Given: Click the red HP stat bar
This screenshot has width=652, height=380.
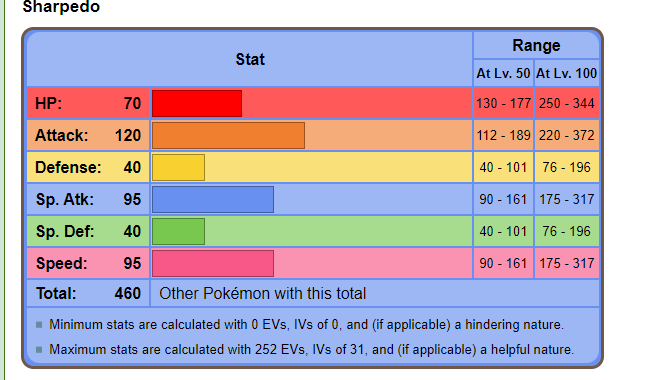Looking at the screenshot, I should pos(197,103).
